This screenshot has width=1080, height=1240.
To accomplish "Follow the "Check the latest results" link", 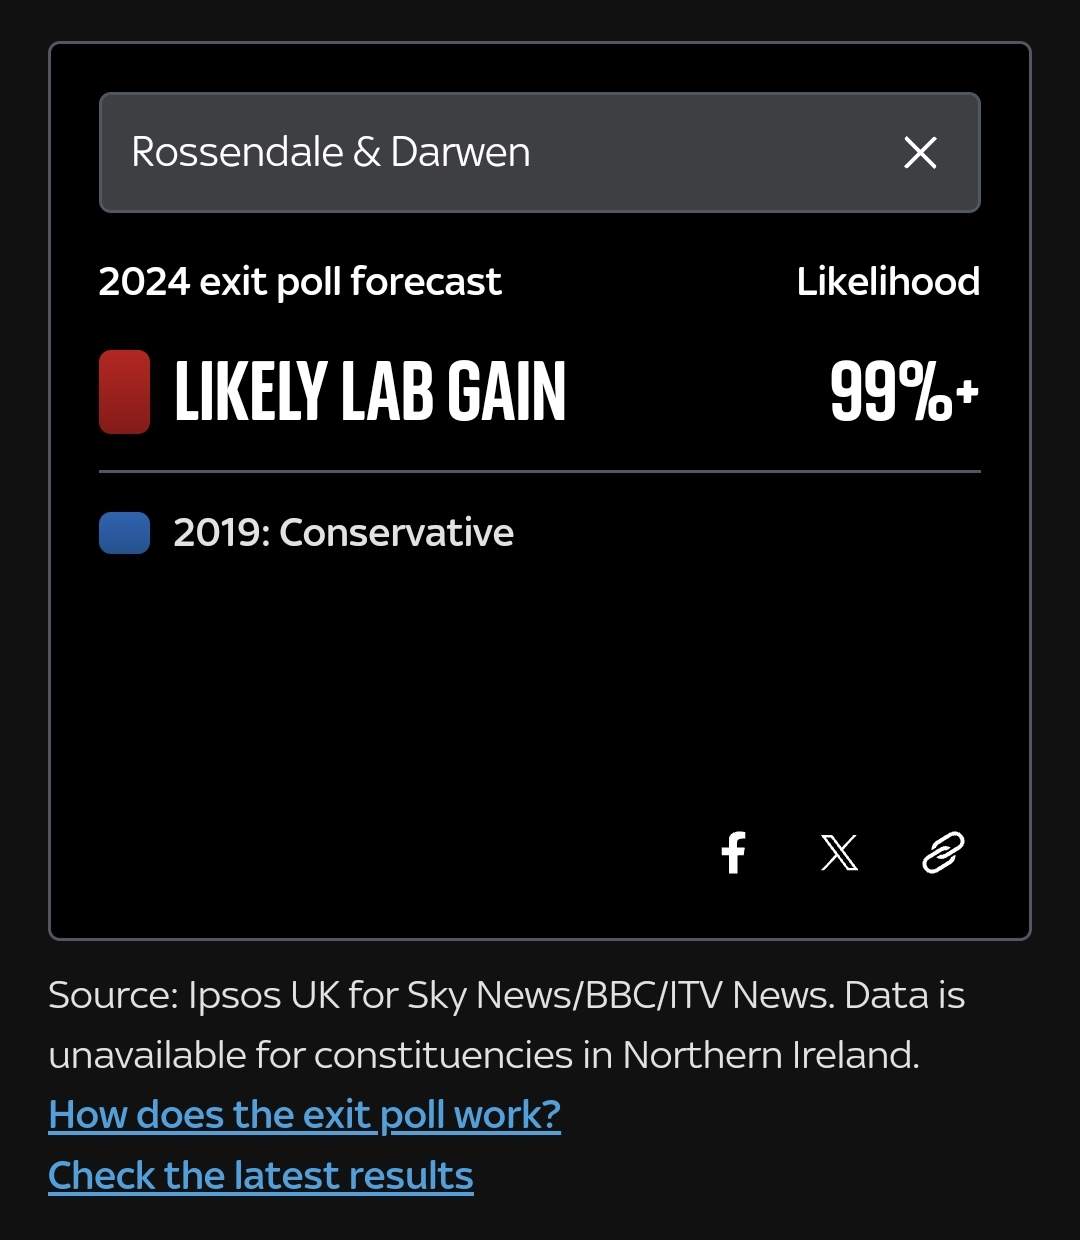I will (260, 1176).
